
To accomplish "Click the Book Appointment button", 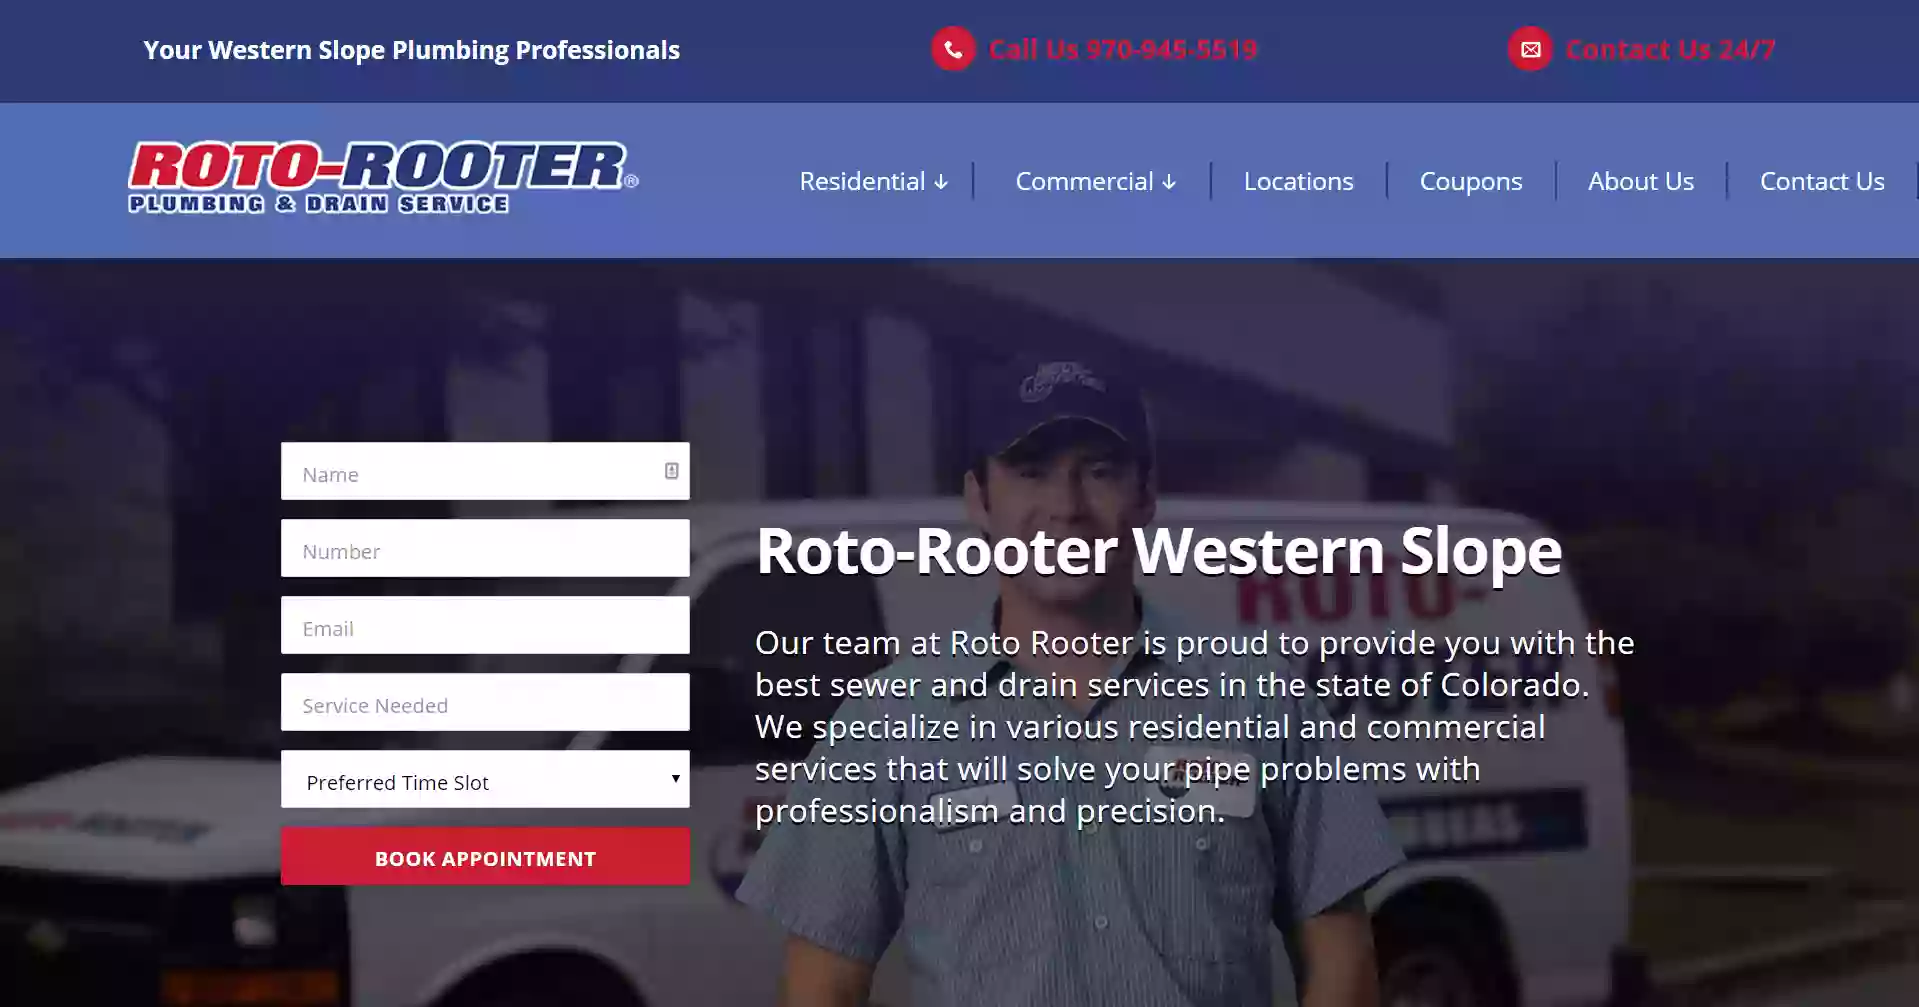I will click(x=485, y=856).
